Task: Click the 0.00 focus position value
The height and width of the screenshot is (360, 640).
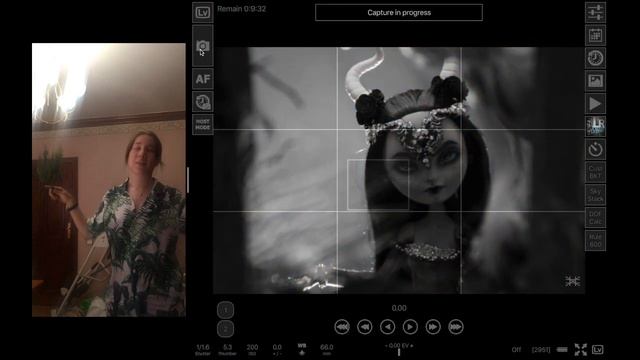Action: [399, 308]
